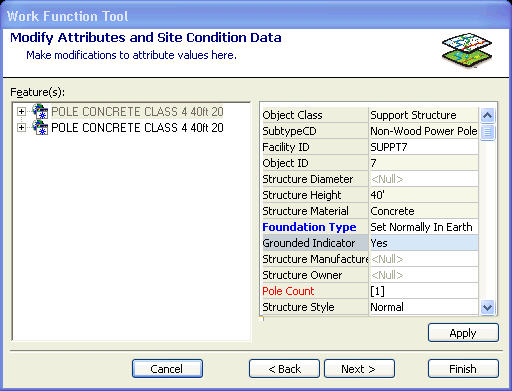This screenshot has height=391, width=512.
Task: Expand the greyed first POLE CONCRETE tree node
Action: pyautogui.click(x=21, y=112)
